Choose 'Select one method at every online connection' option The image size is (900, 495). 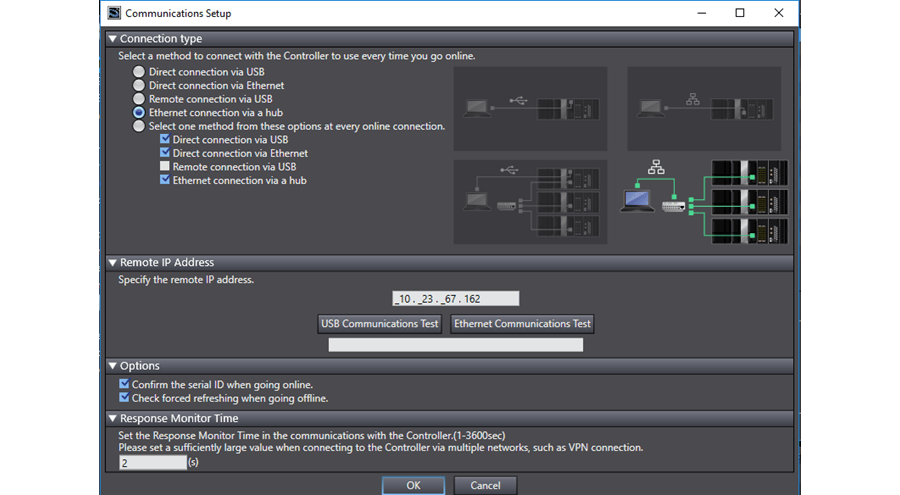[x=139, y=127]
